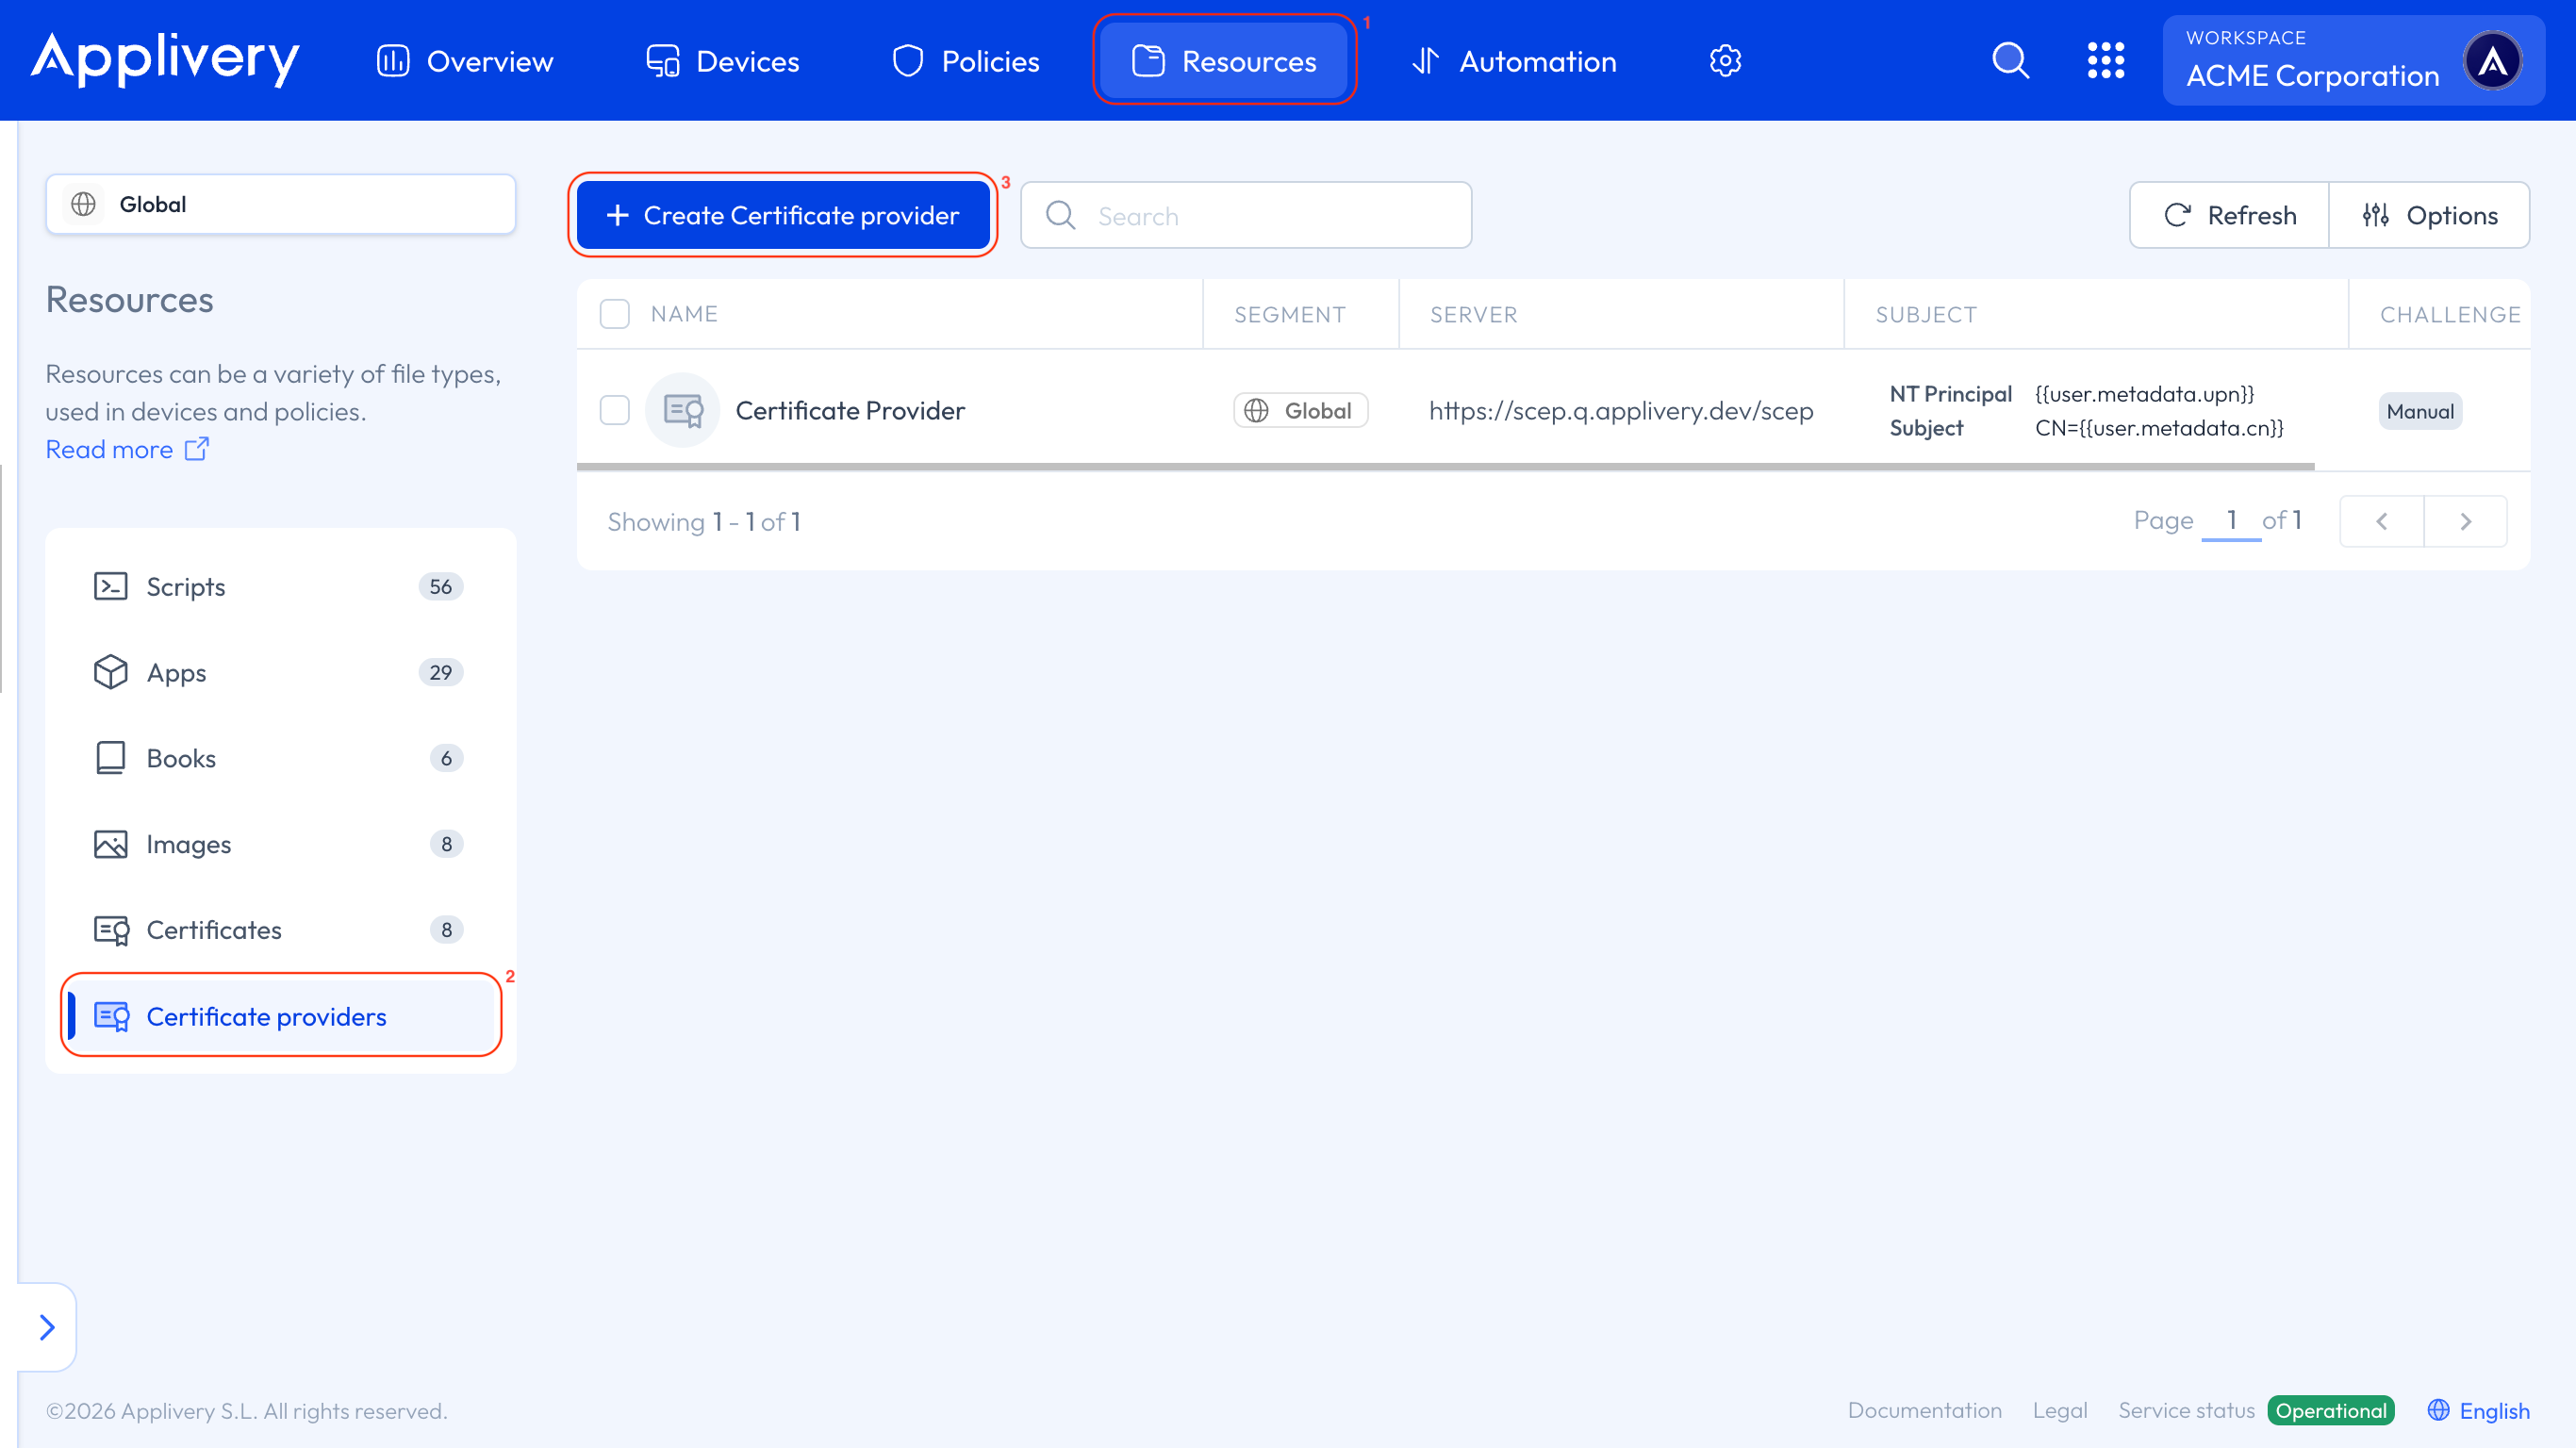The height and width of the screenshot is (1448, 2576).
Task: Click Create Certificate provider
Action: point(783,214)
